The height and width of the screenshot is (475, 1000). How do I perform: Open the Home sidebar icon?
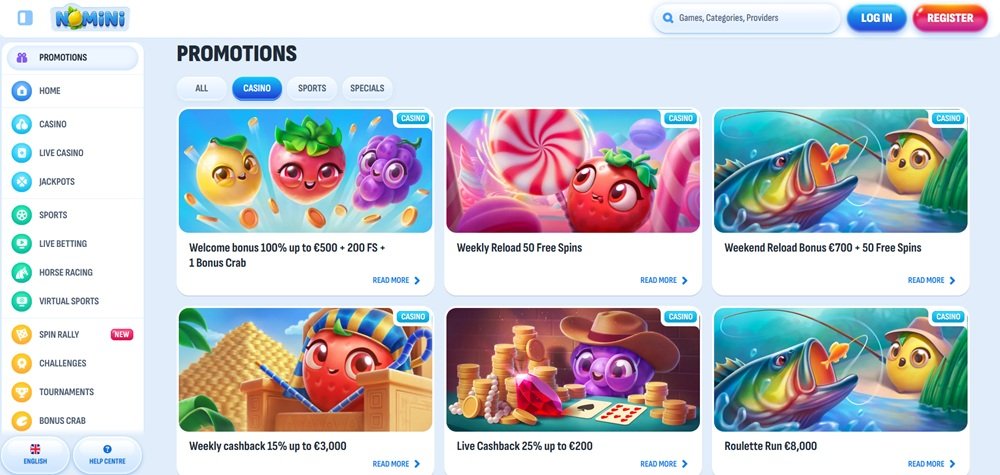22,91
